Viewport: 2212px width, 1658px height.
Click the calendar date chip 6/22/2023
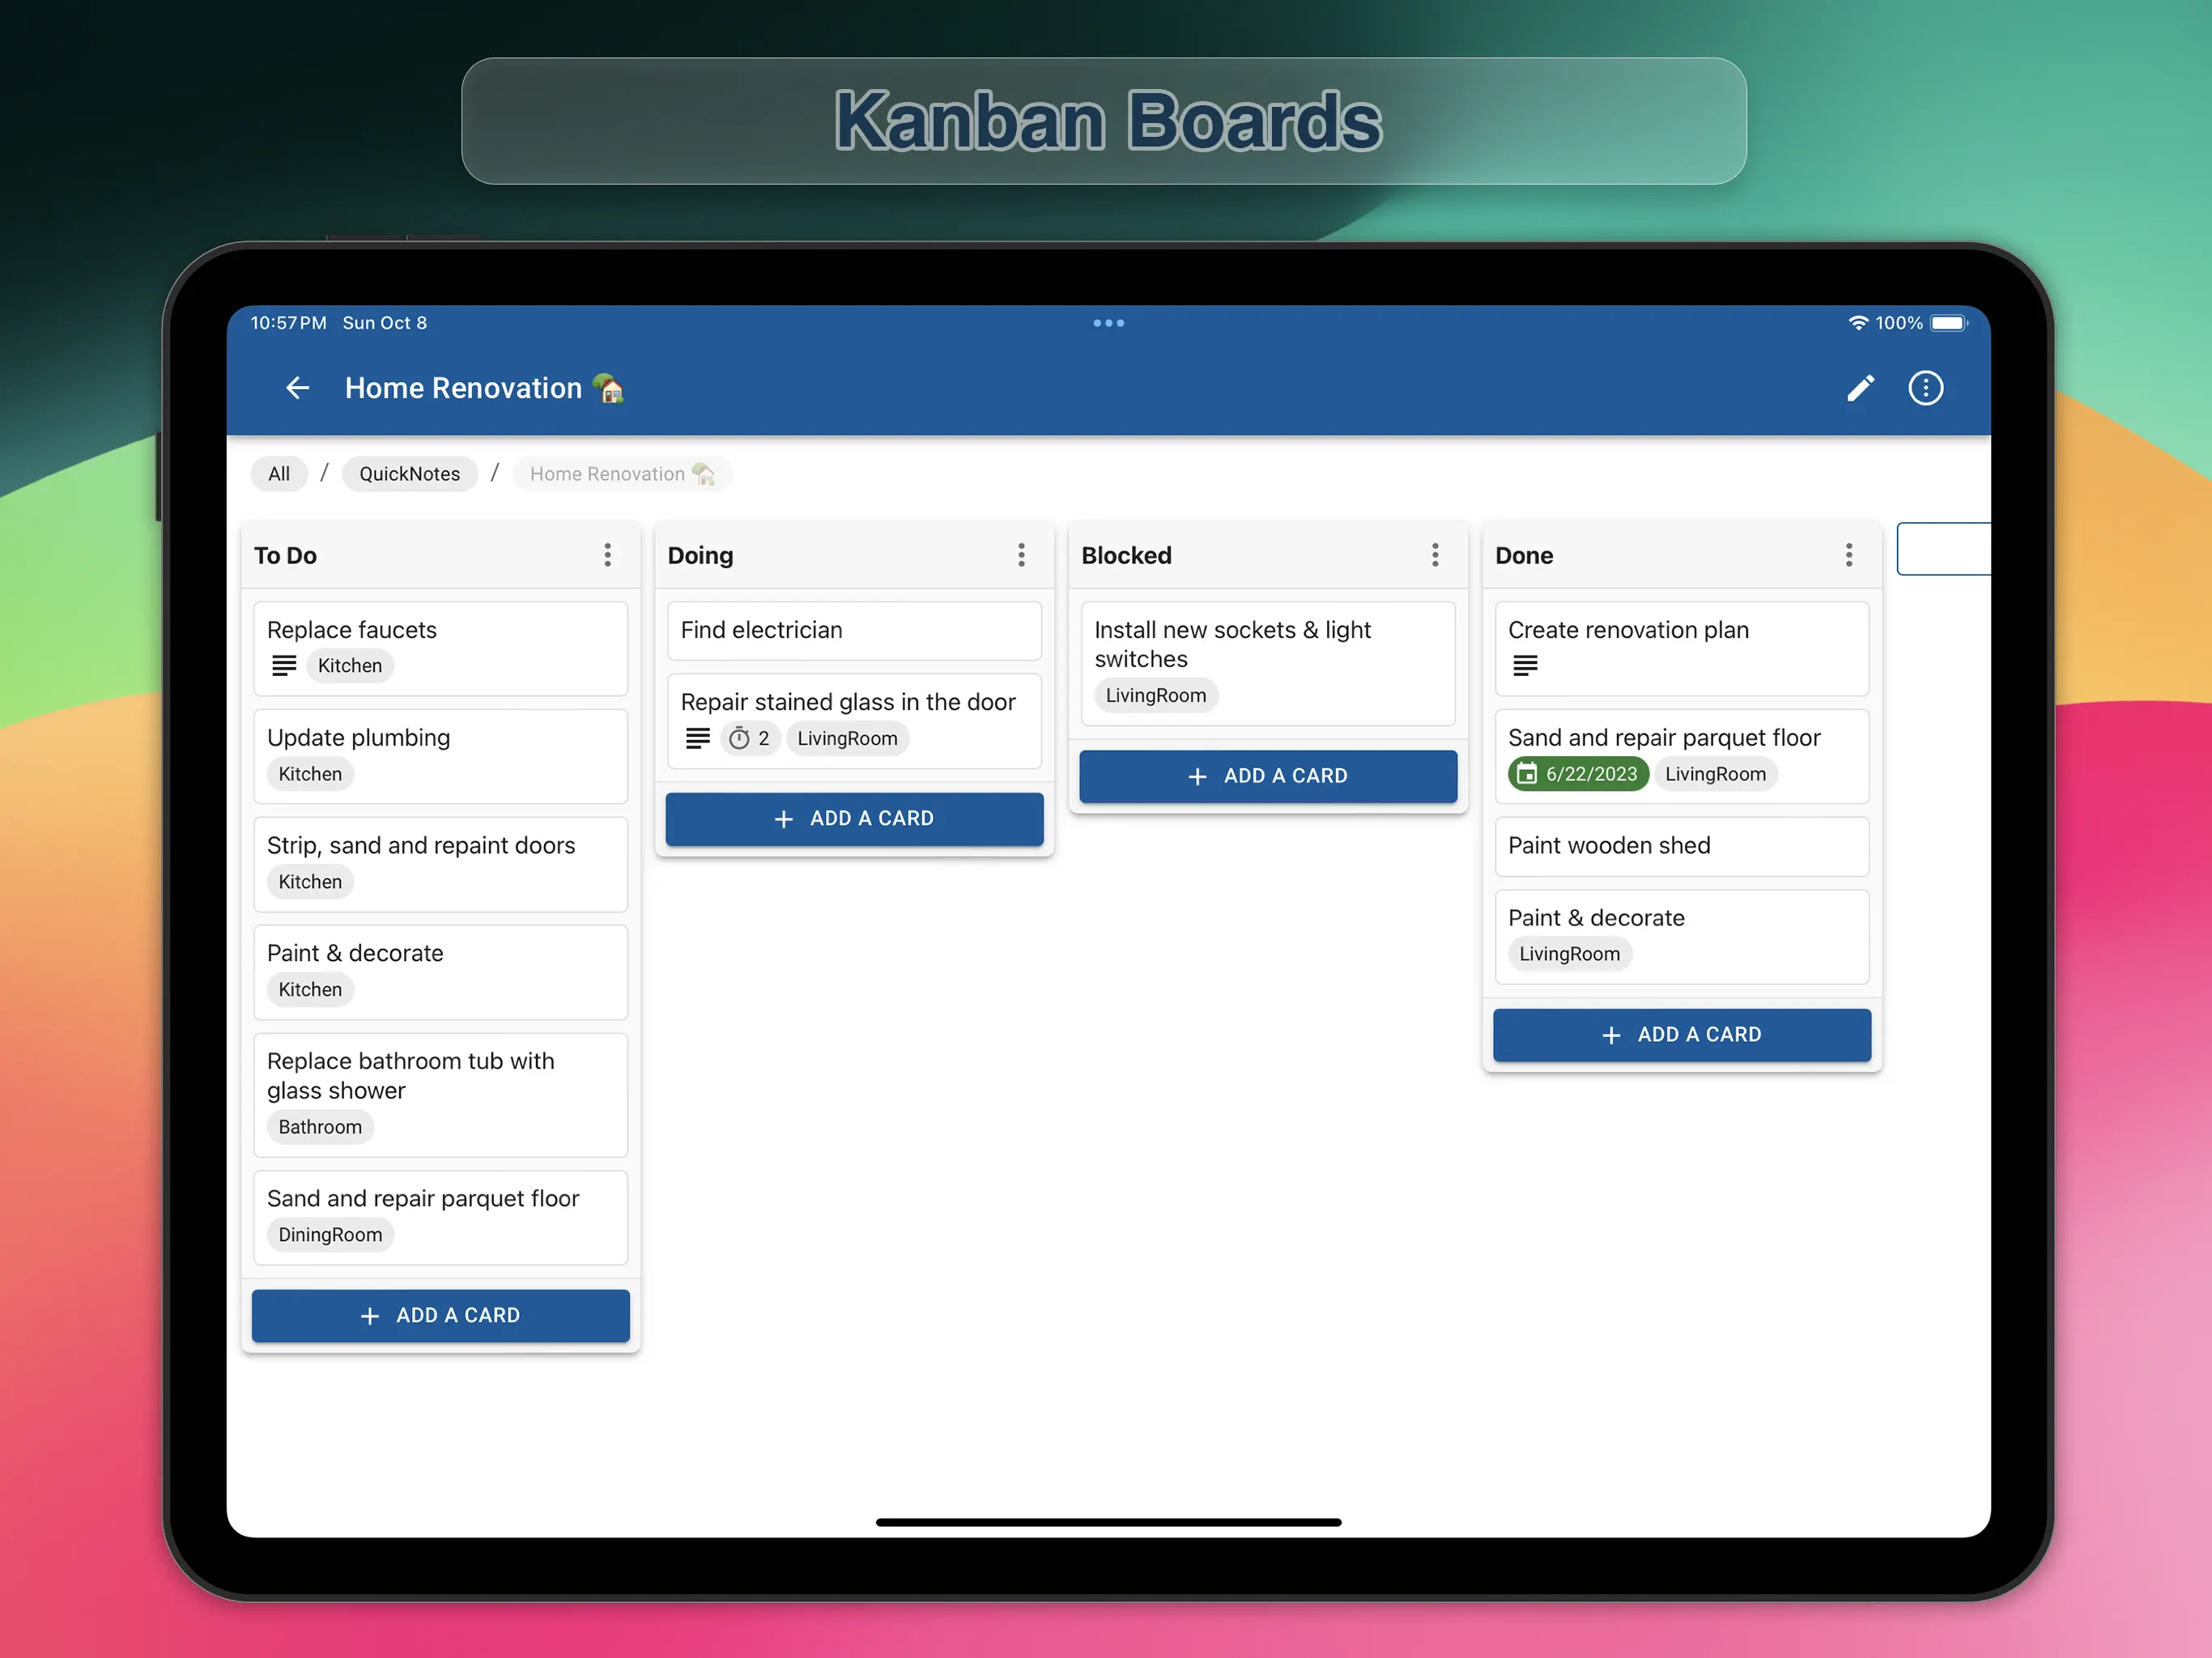coord(1578,774)
